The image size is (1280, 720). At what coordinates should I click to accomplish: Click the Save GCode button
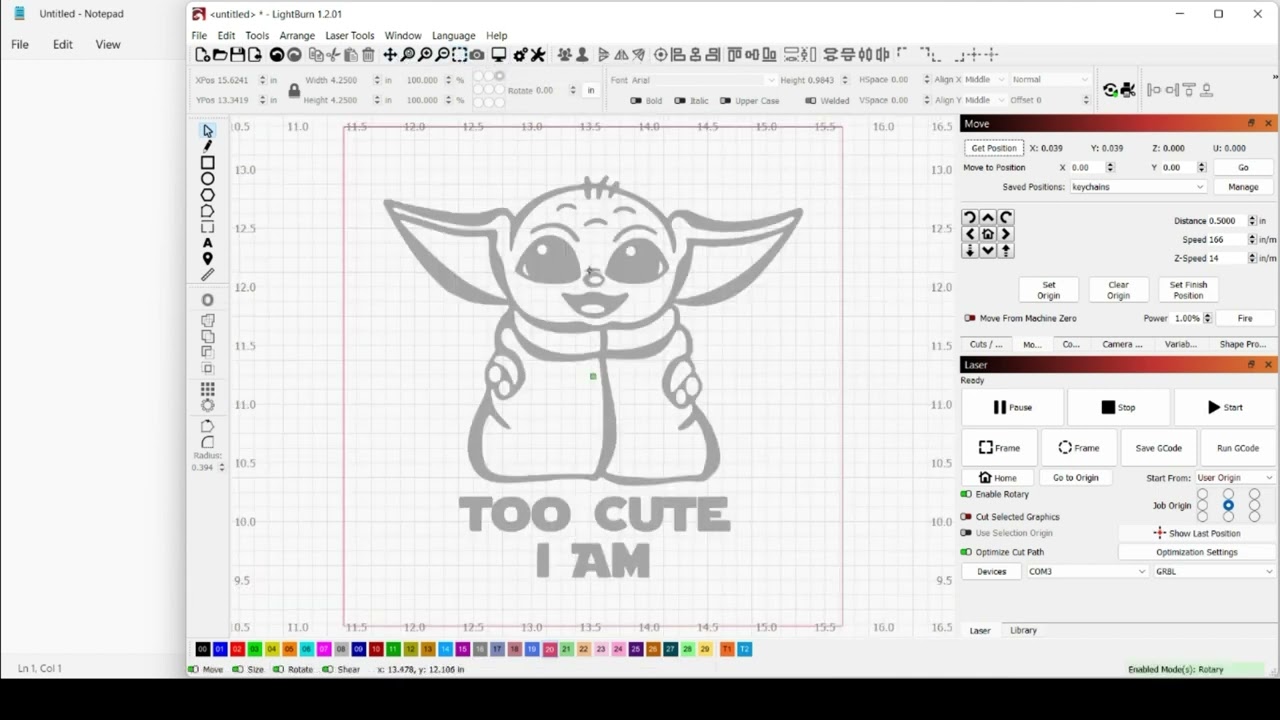click(1158, 448)
